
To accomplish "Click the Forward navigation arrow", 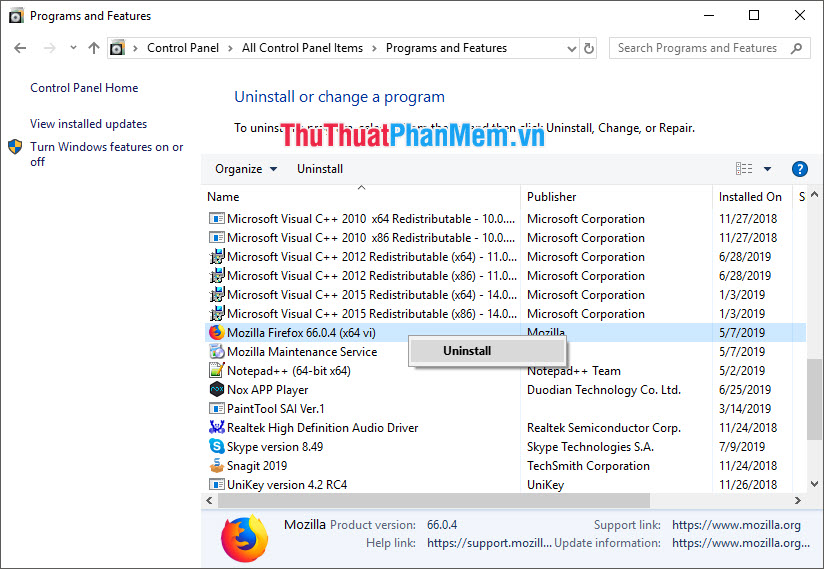I will [49, 48].
